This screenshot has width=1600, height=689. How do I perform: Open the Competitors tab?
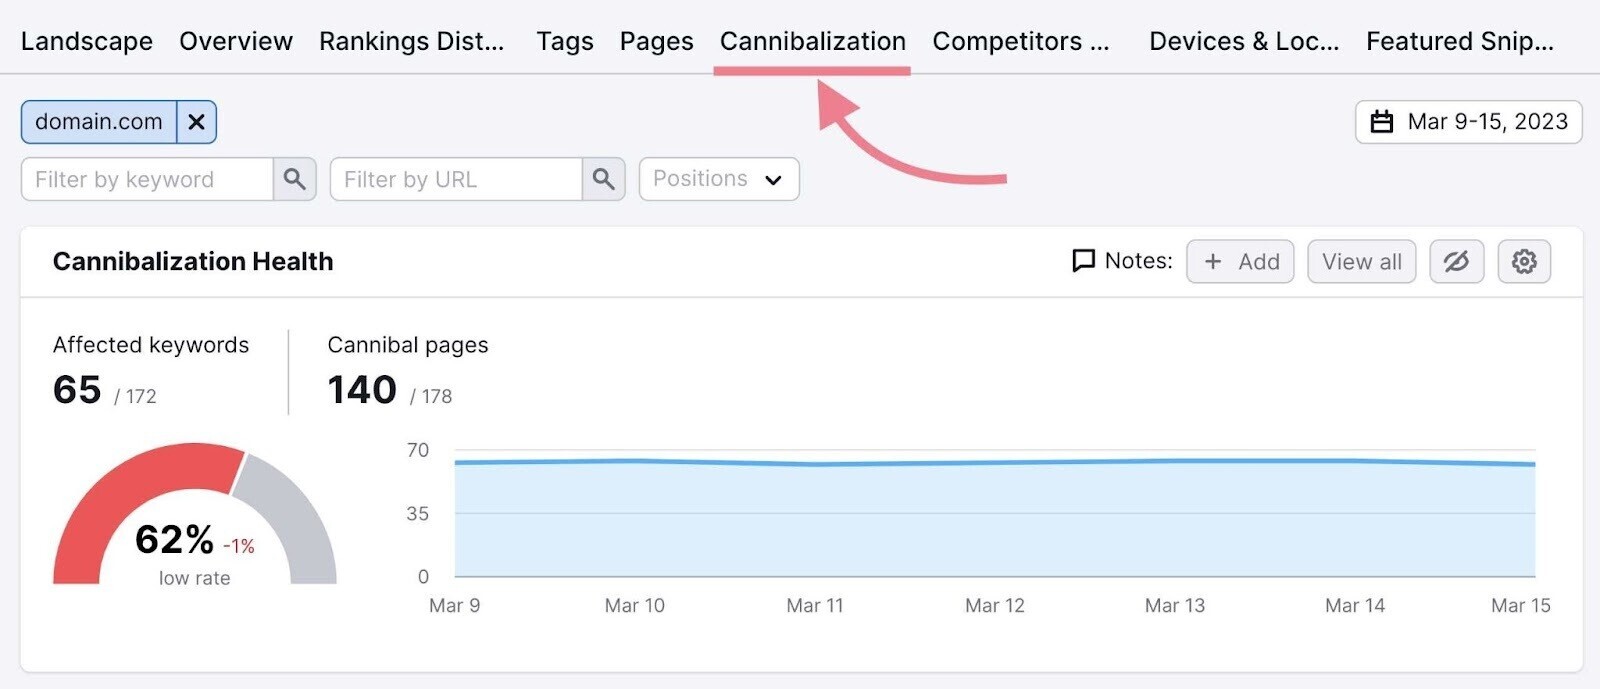[1021, 41]
